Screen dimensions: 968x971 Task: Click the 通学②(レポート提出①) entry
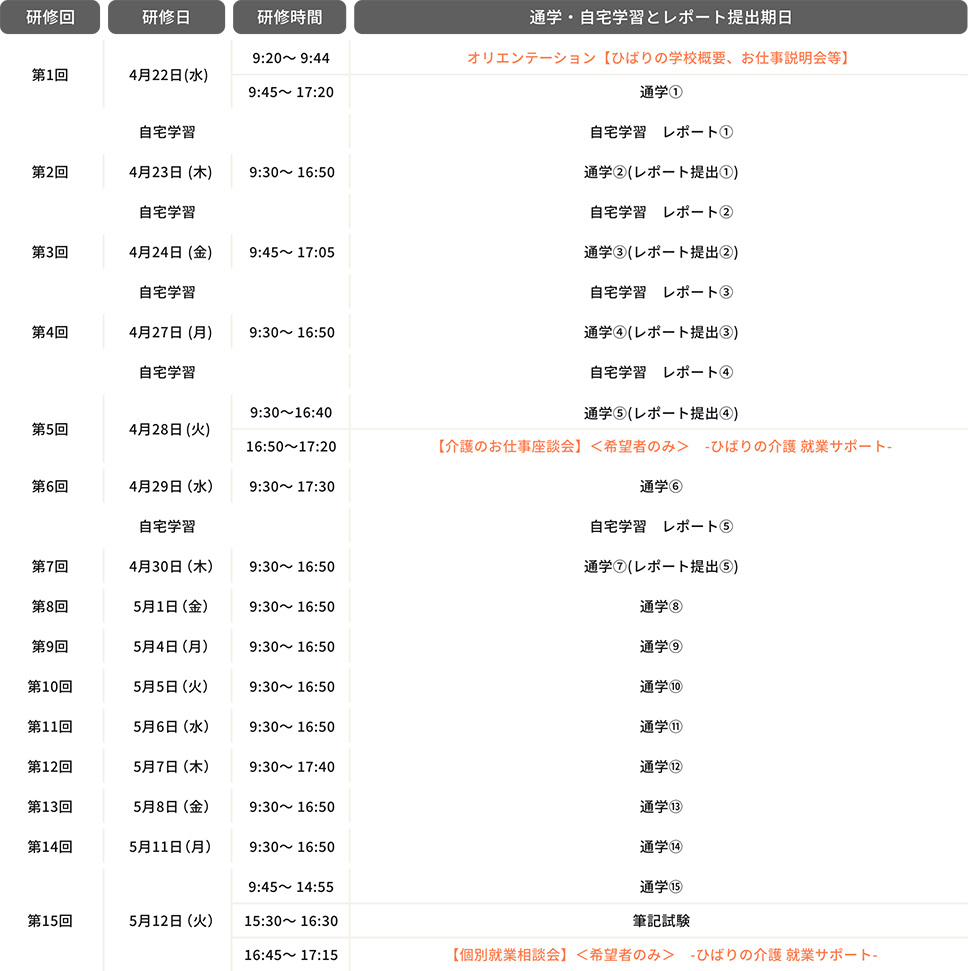pyautogui.click(x=661, y=172)
